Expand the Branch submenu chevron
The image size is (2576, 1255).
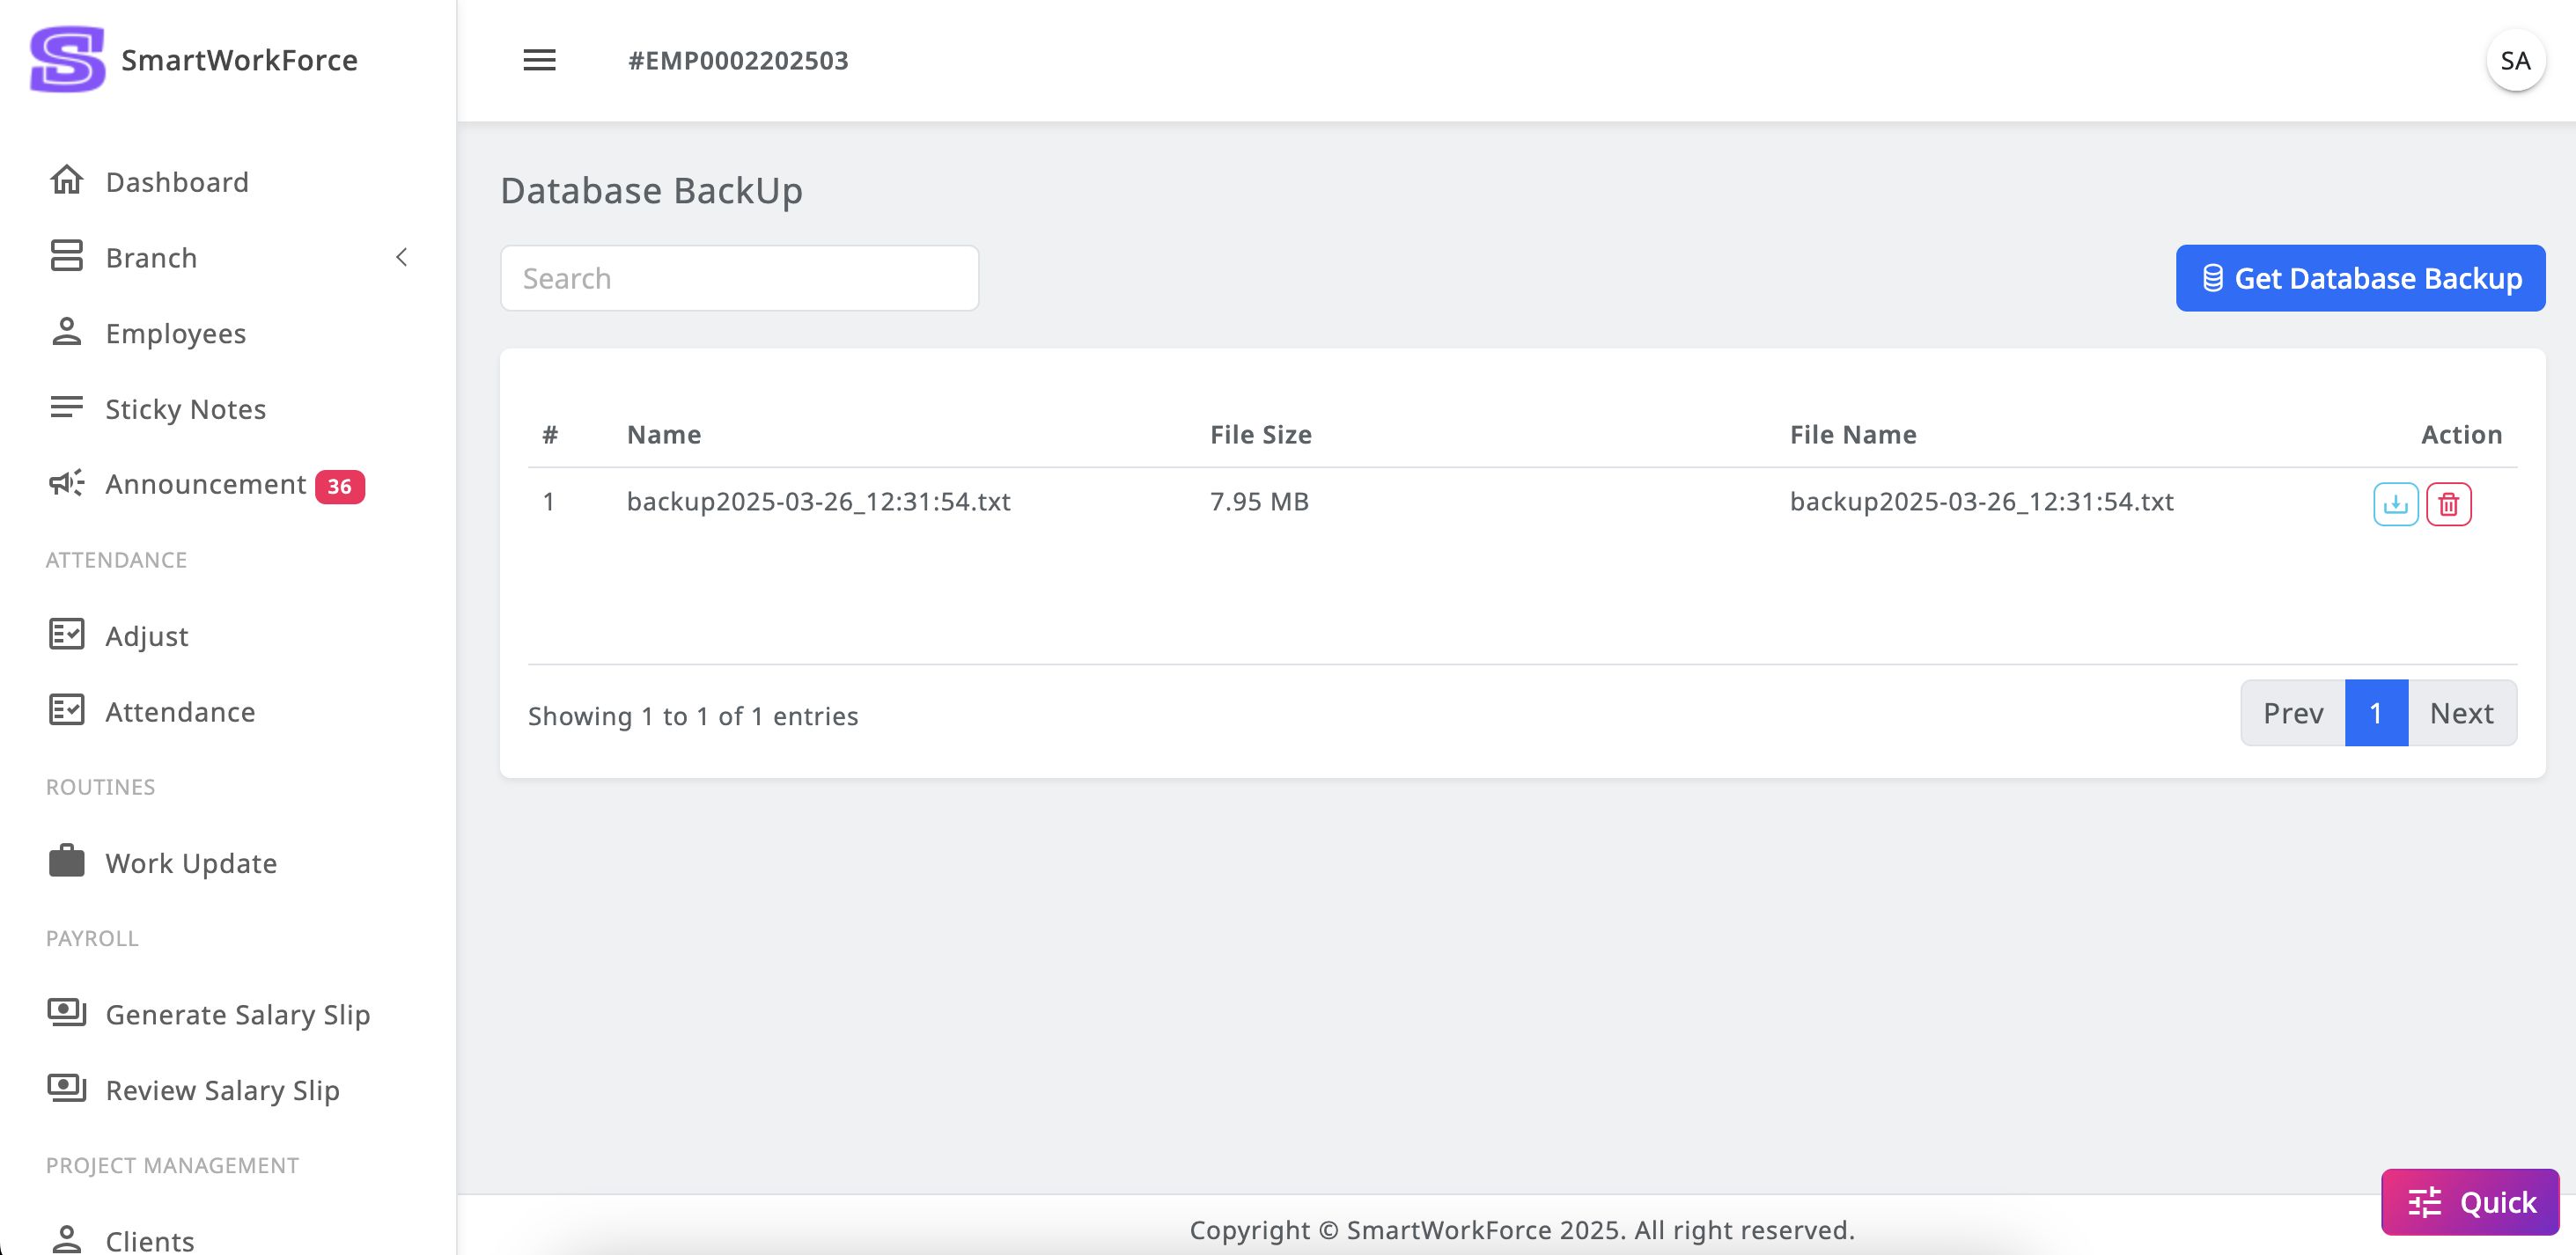tap(401, 257)
